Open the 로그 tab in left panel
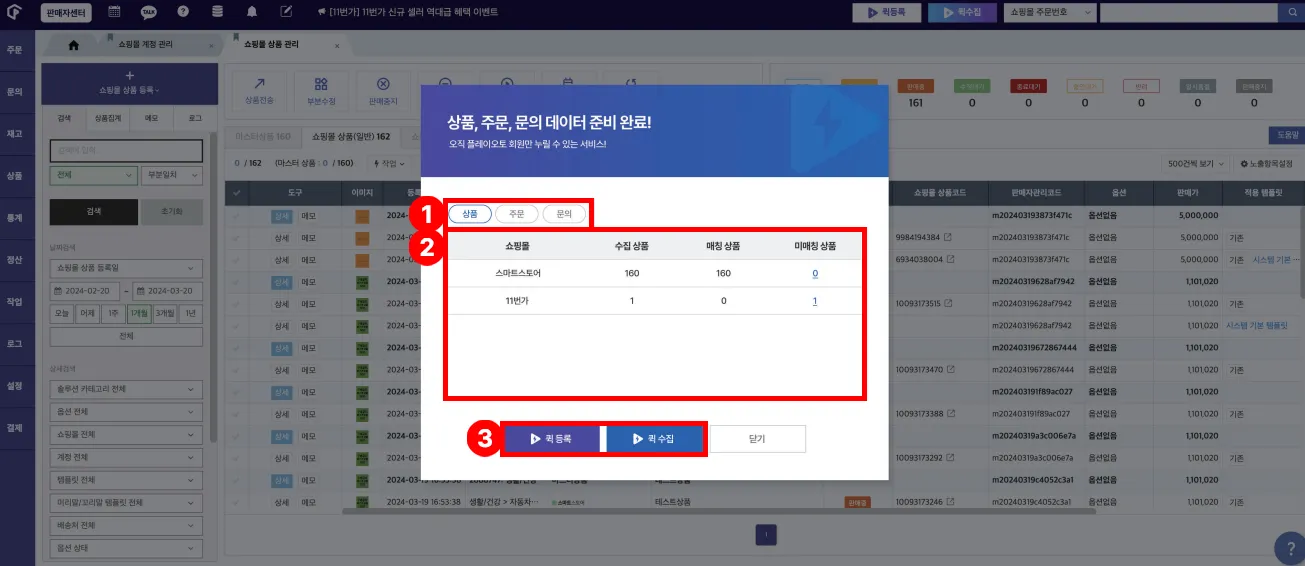 click(195, 118)
